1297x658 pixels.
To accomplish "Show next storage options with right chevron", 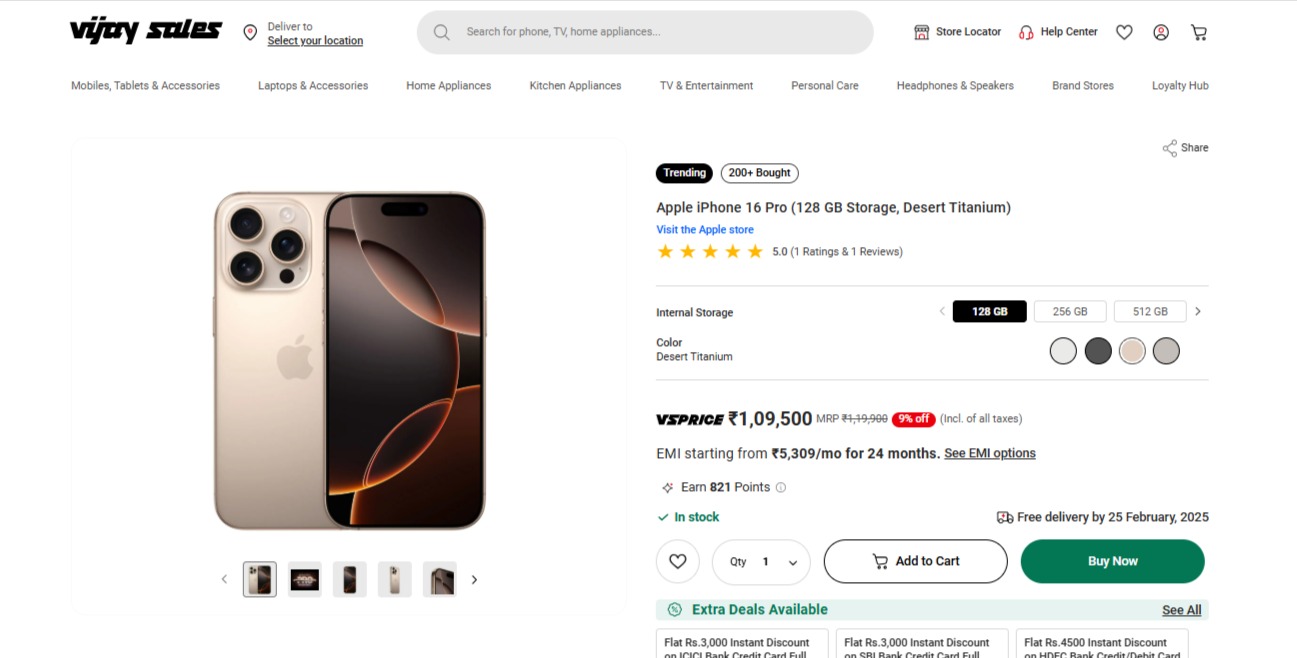I will click(x=1198, y=312).
